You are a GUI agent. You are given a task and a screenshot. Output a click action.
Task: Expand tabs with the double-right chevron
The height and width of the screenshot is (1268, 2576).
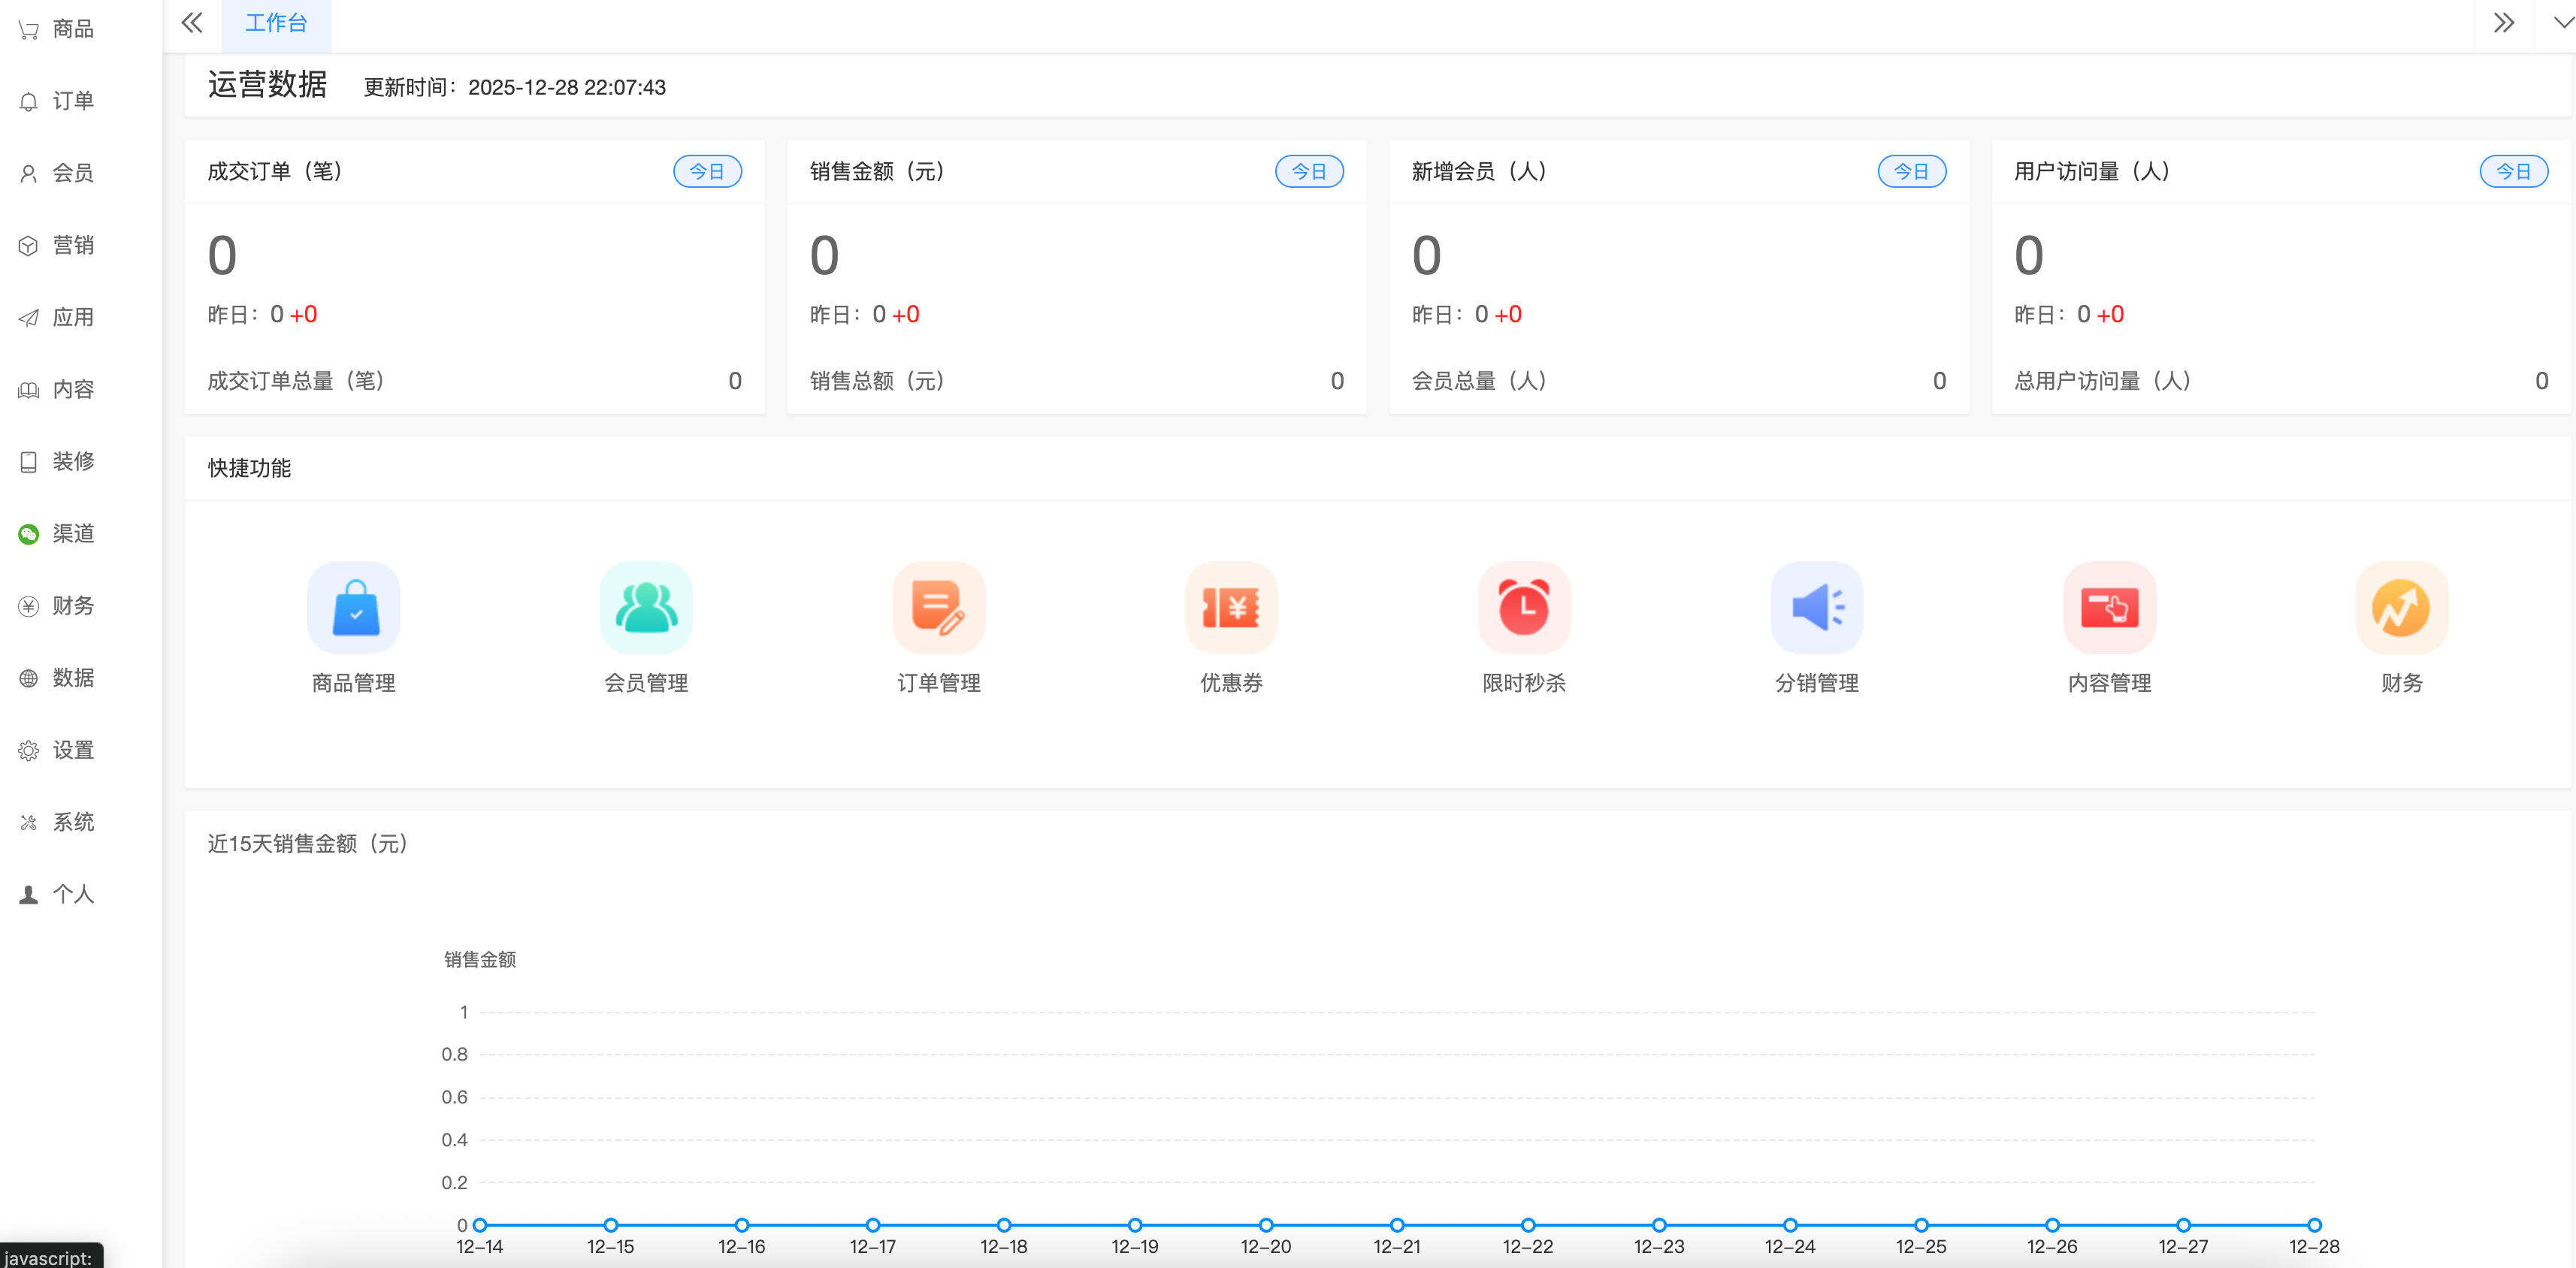point(2504,22)
